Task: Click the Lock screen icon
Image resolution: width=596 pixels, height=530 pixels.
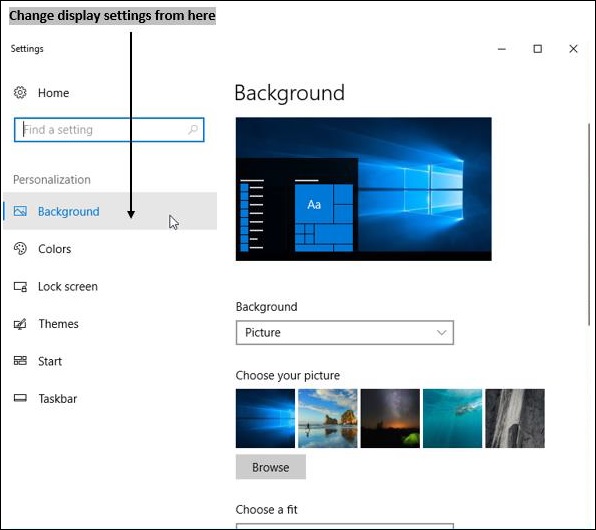Action: click(x=20, y=286)
